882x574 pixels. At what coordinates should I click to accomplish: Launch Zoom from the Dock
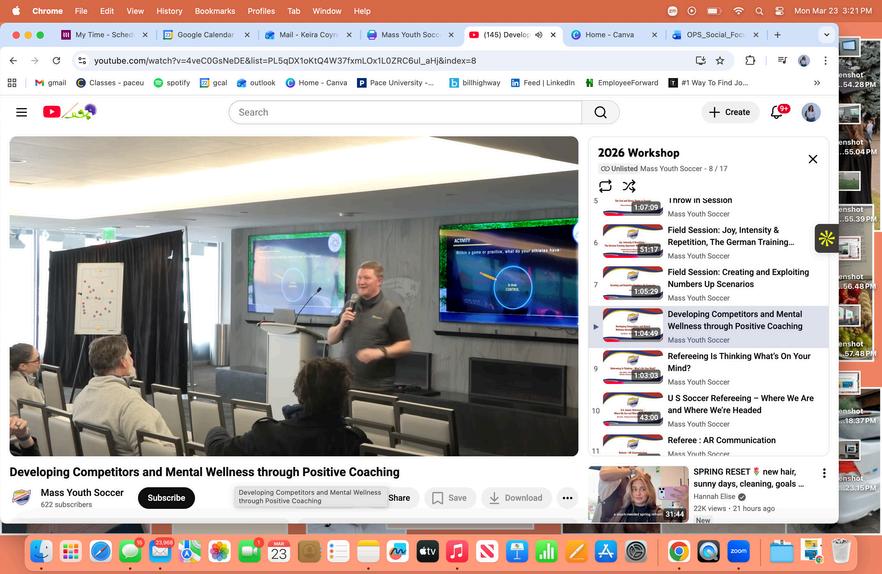(x=739, y=551)
